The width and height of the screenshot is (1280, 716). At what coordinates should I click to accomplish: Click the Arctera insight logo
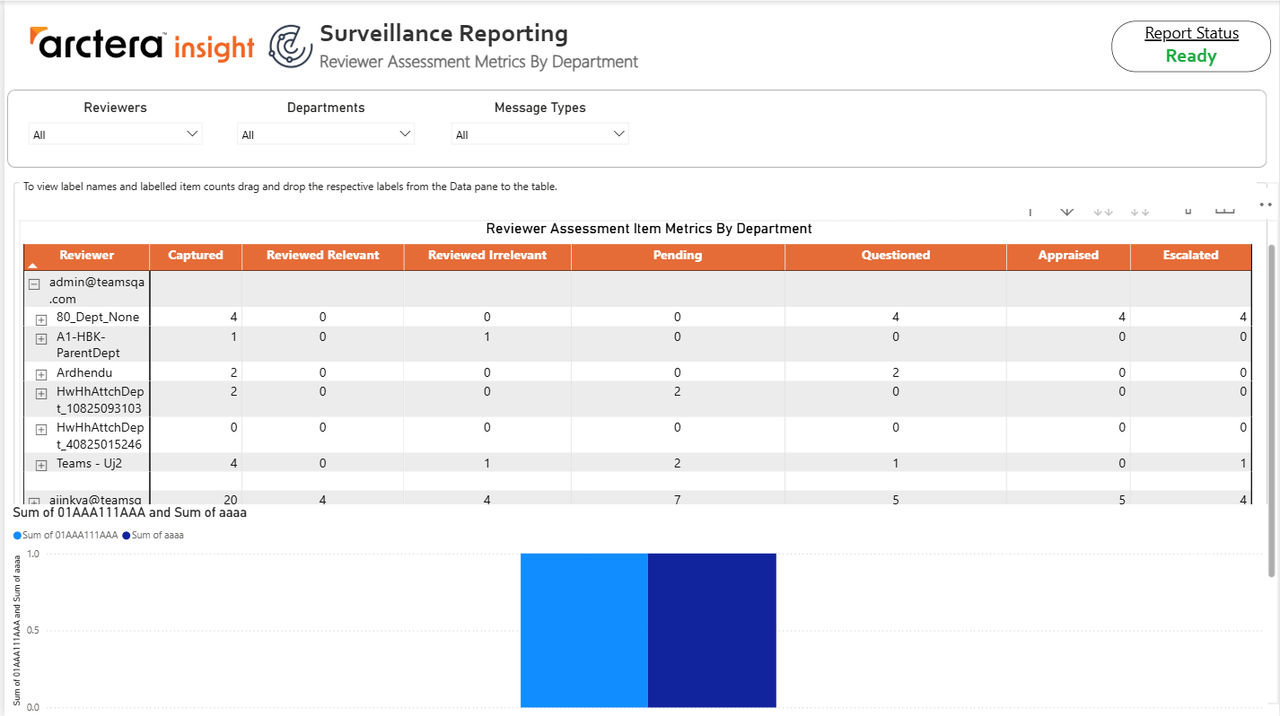click(142, 45)
